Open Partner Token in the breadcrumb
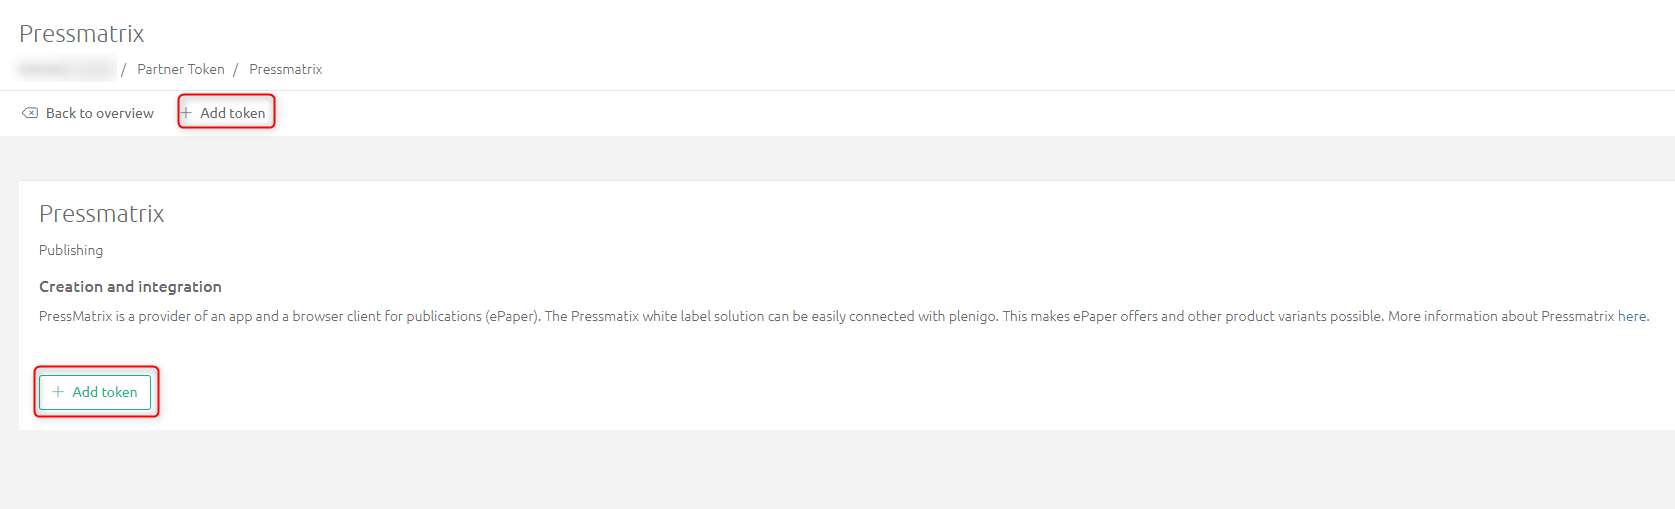Viewport: 1675px width, 509px height. (x=181, y=69)
